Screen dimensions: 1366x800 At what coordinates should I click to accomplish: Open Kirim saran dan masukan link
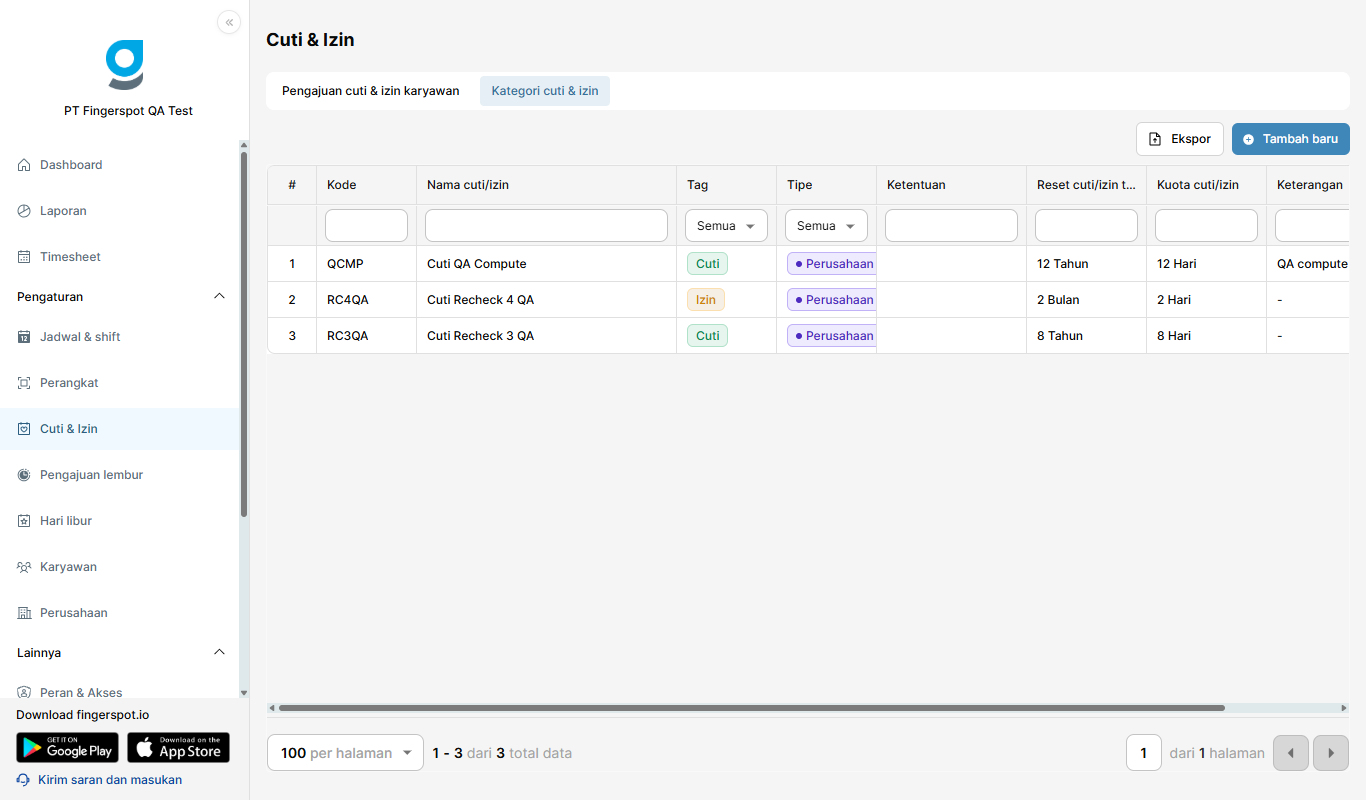click(110, 780)
